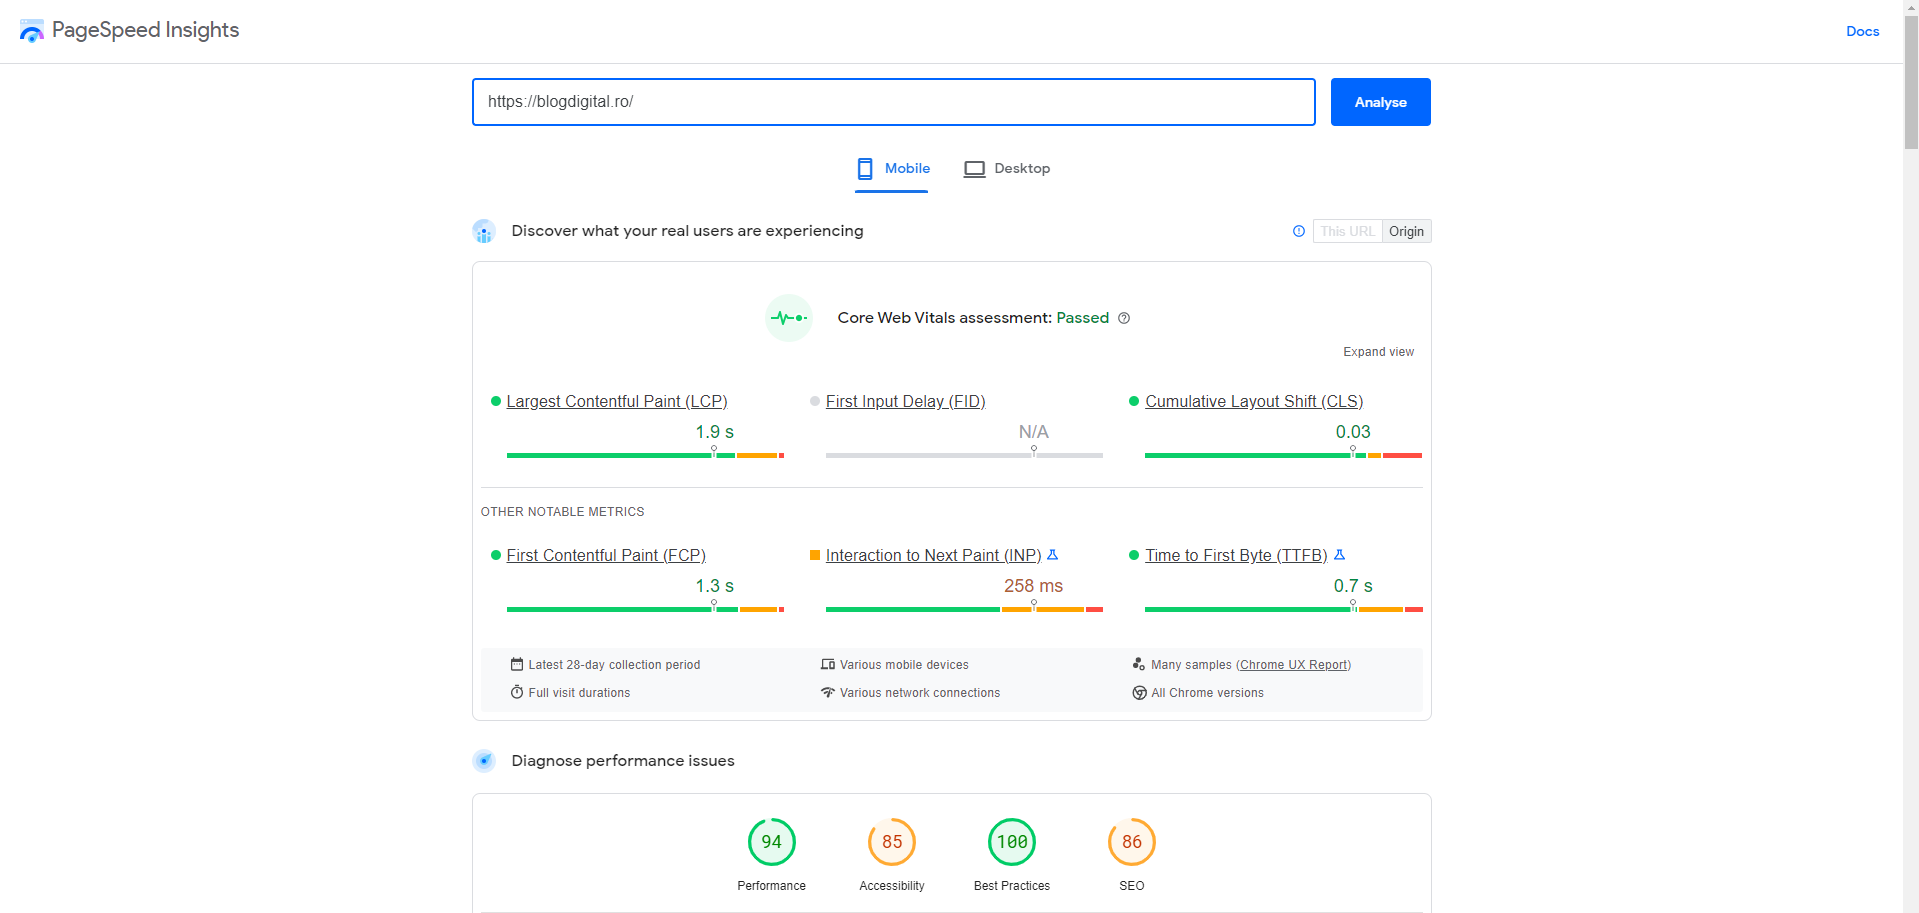The width and height of the screenshot is (1919, 913).
Task: Click the desktop monitor icon next to Desktop
Action: [973, 168]
